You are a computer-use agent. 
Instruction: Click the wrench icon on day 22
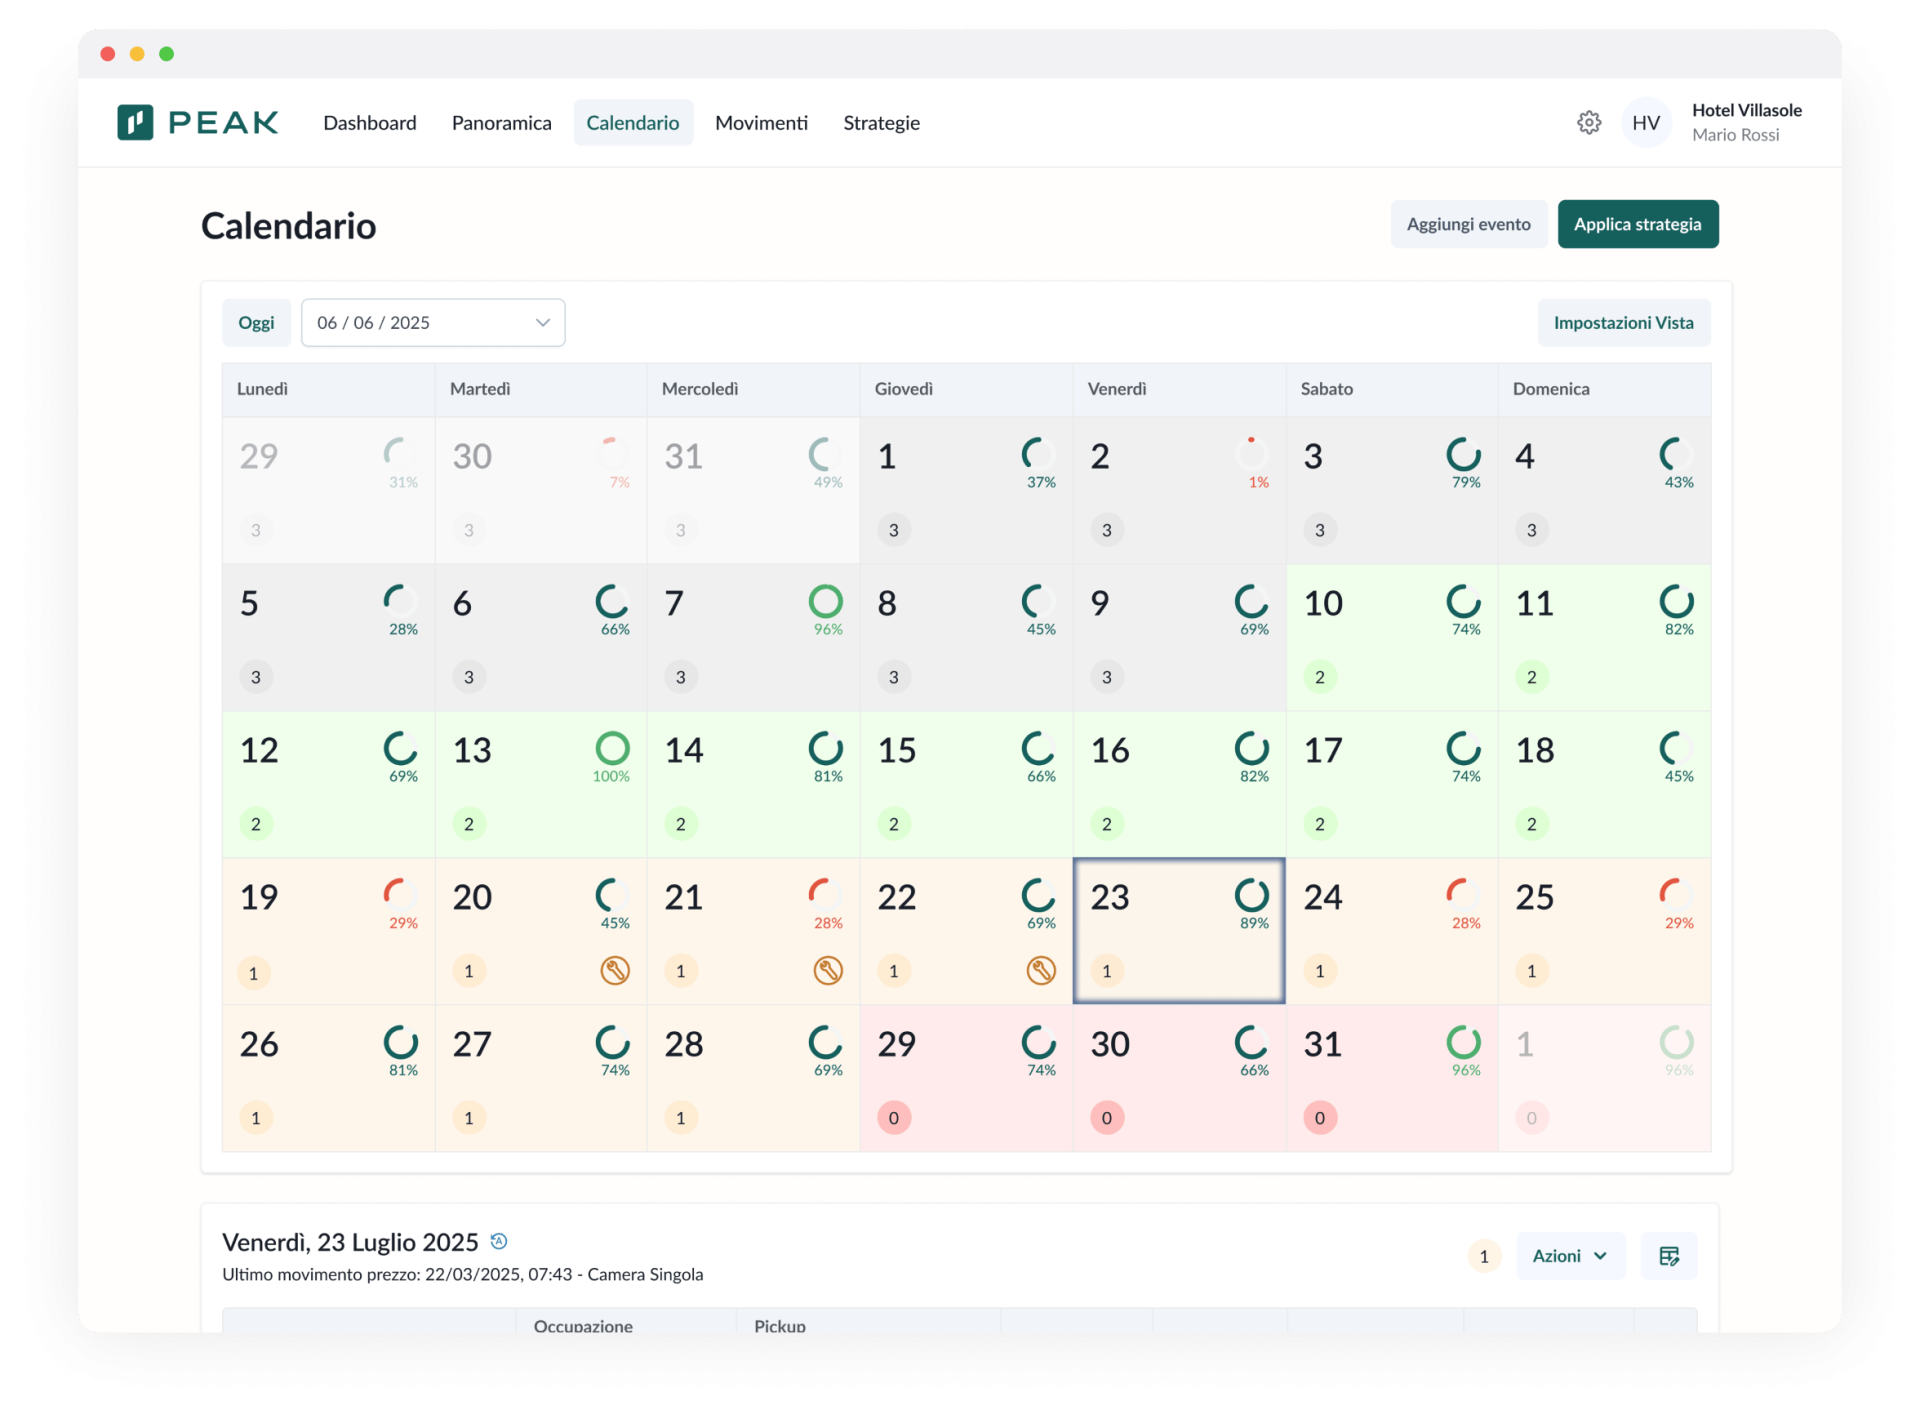pos(1041,970)
